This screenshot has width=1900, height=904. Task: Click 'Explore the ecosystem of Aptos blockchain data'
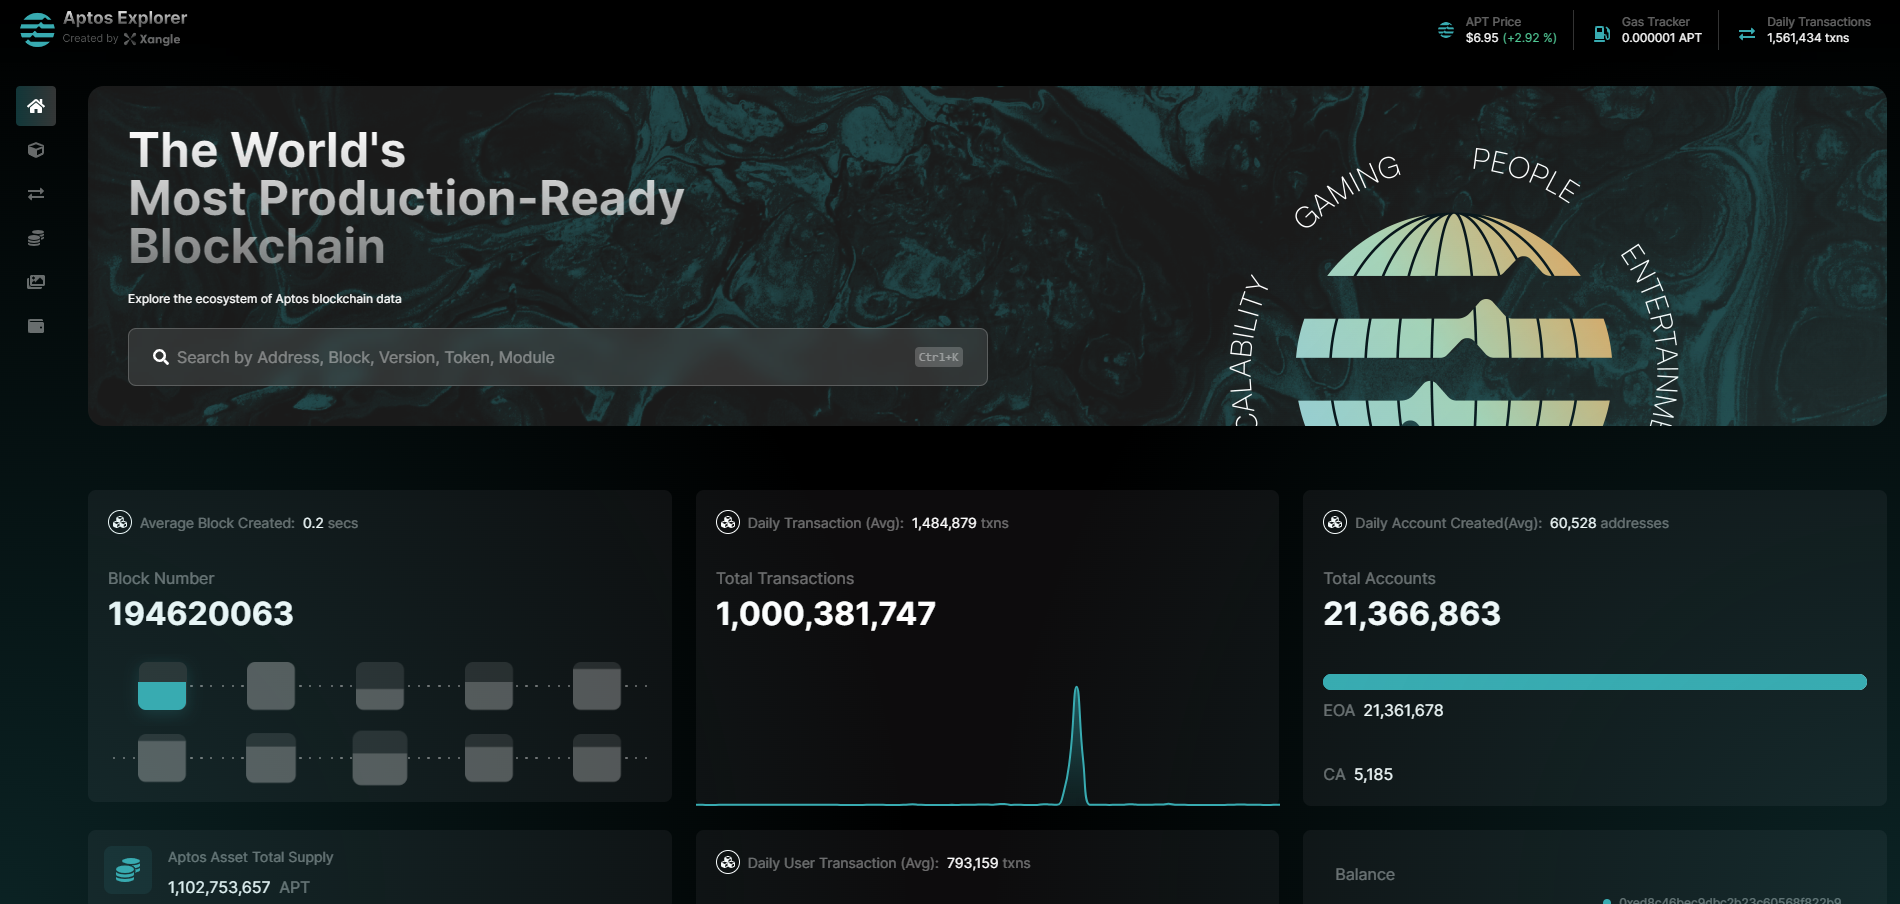(265, 299)
